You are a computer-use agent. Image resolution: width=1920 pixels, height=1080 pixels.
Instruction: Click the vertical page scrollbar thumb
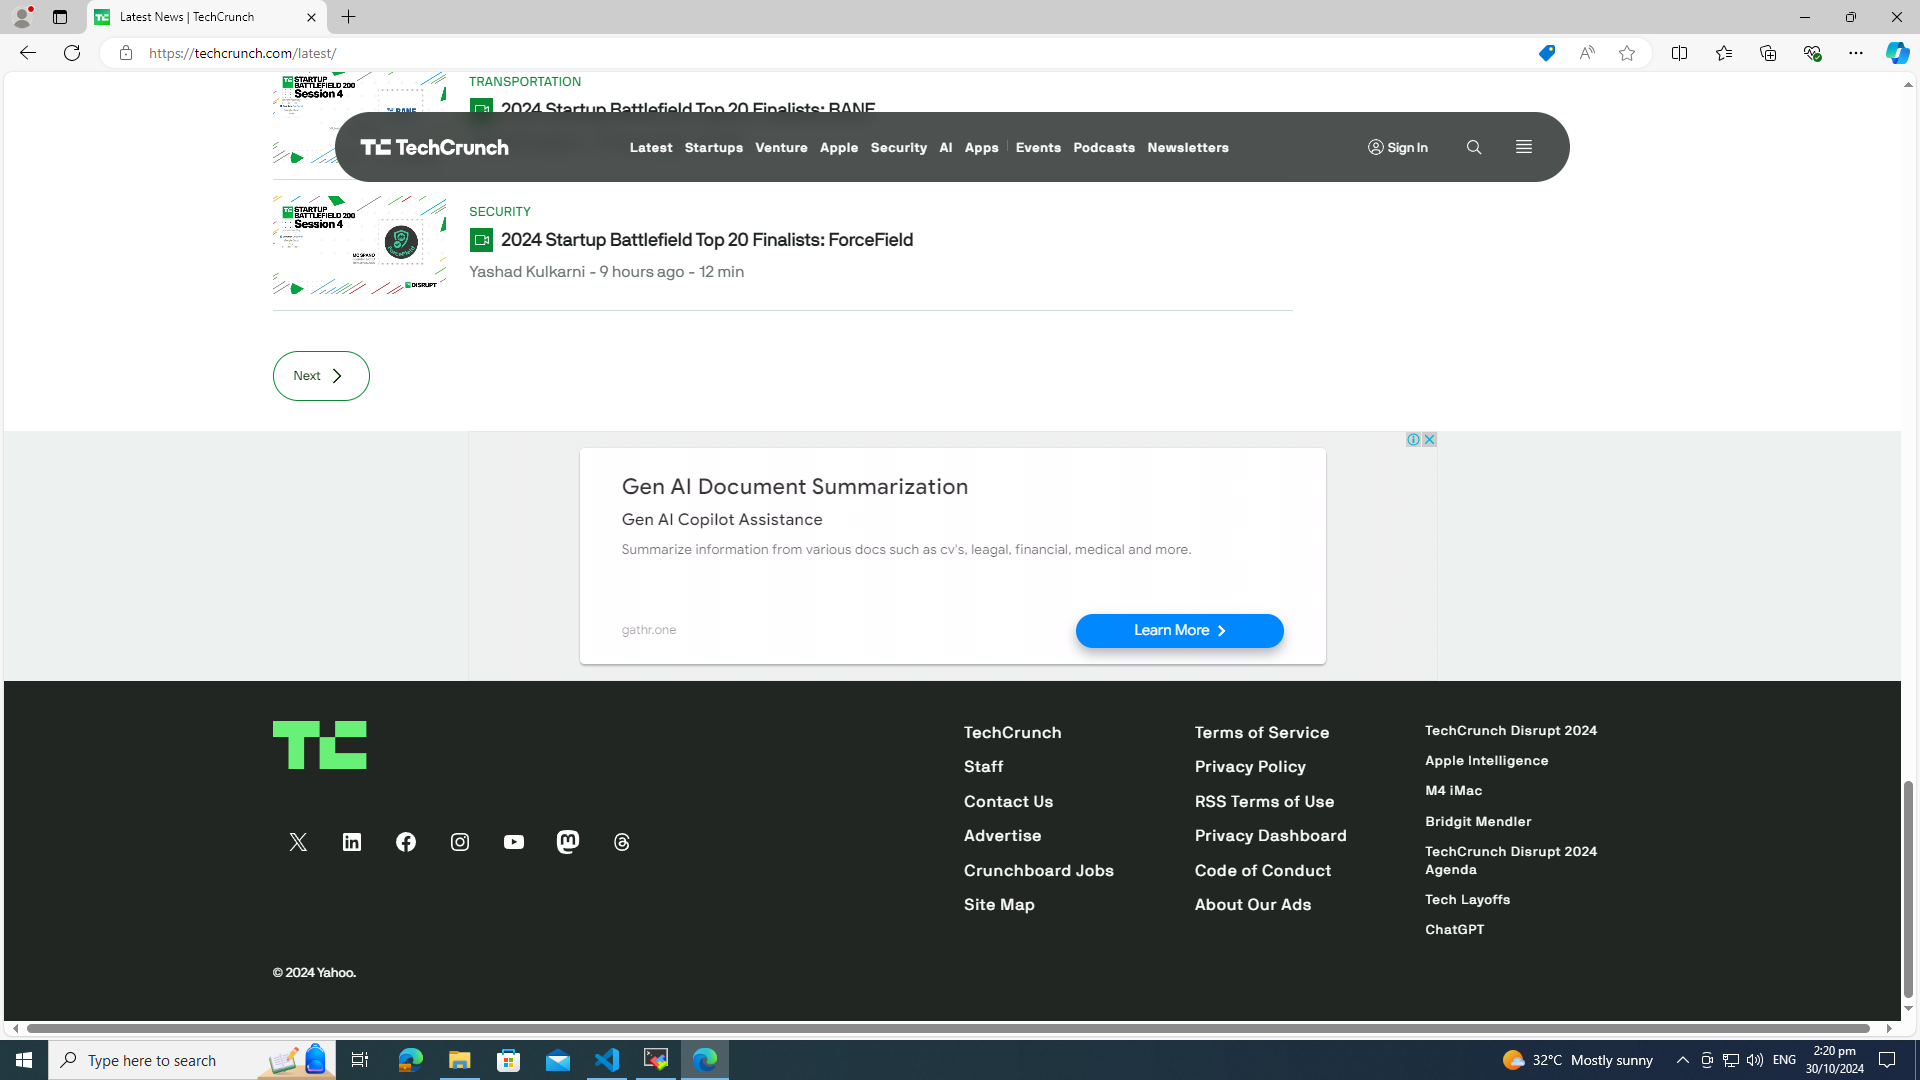click(x=1908, y=890)
